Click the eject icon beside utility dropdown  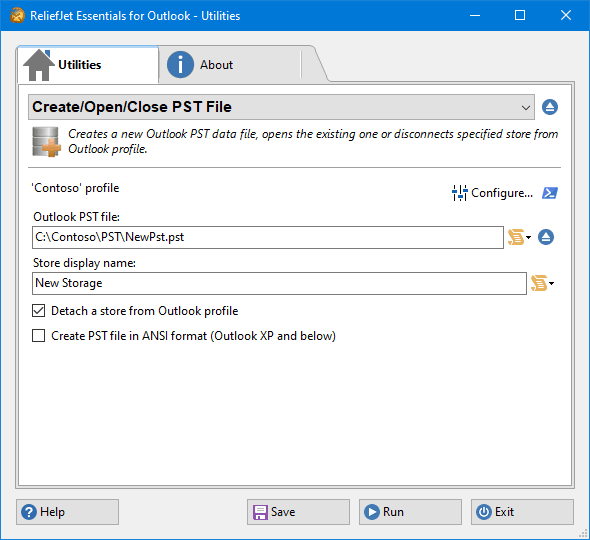[x=550, y=107]
